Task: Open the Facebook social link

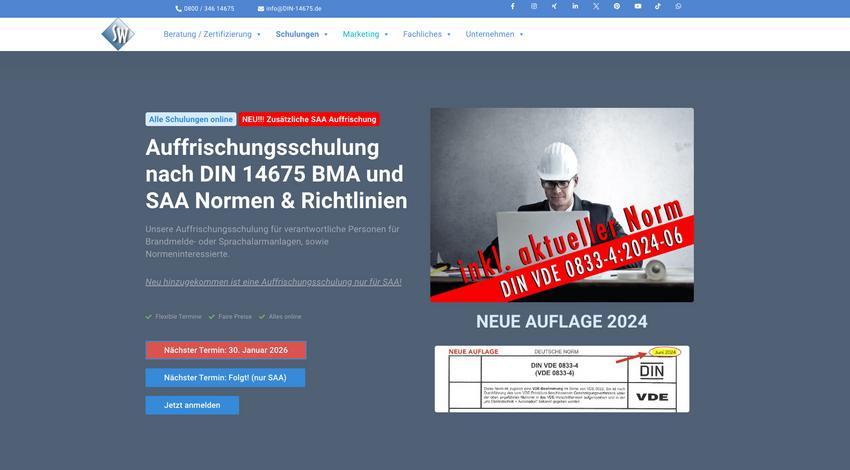Action: click(513, 7)
